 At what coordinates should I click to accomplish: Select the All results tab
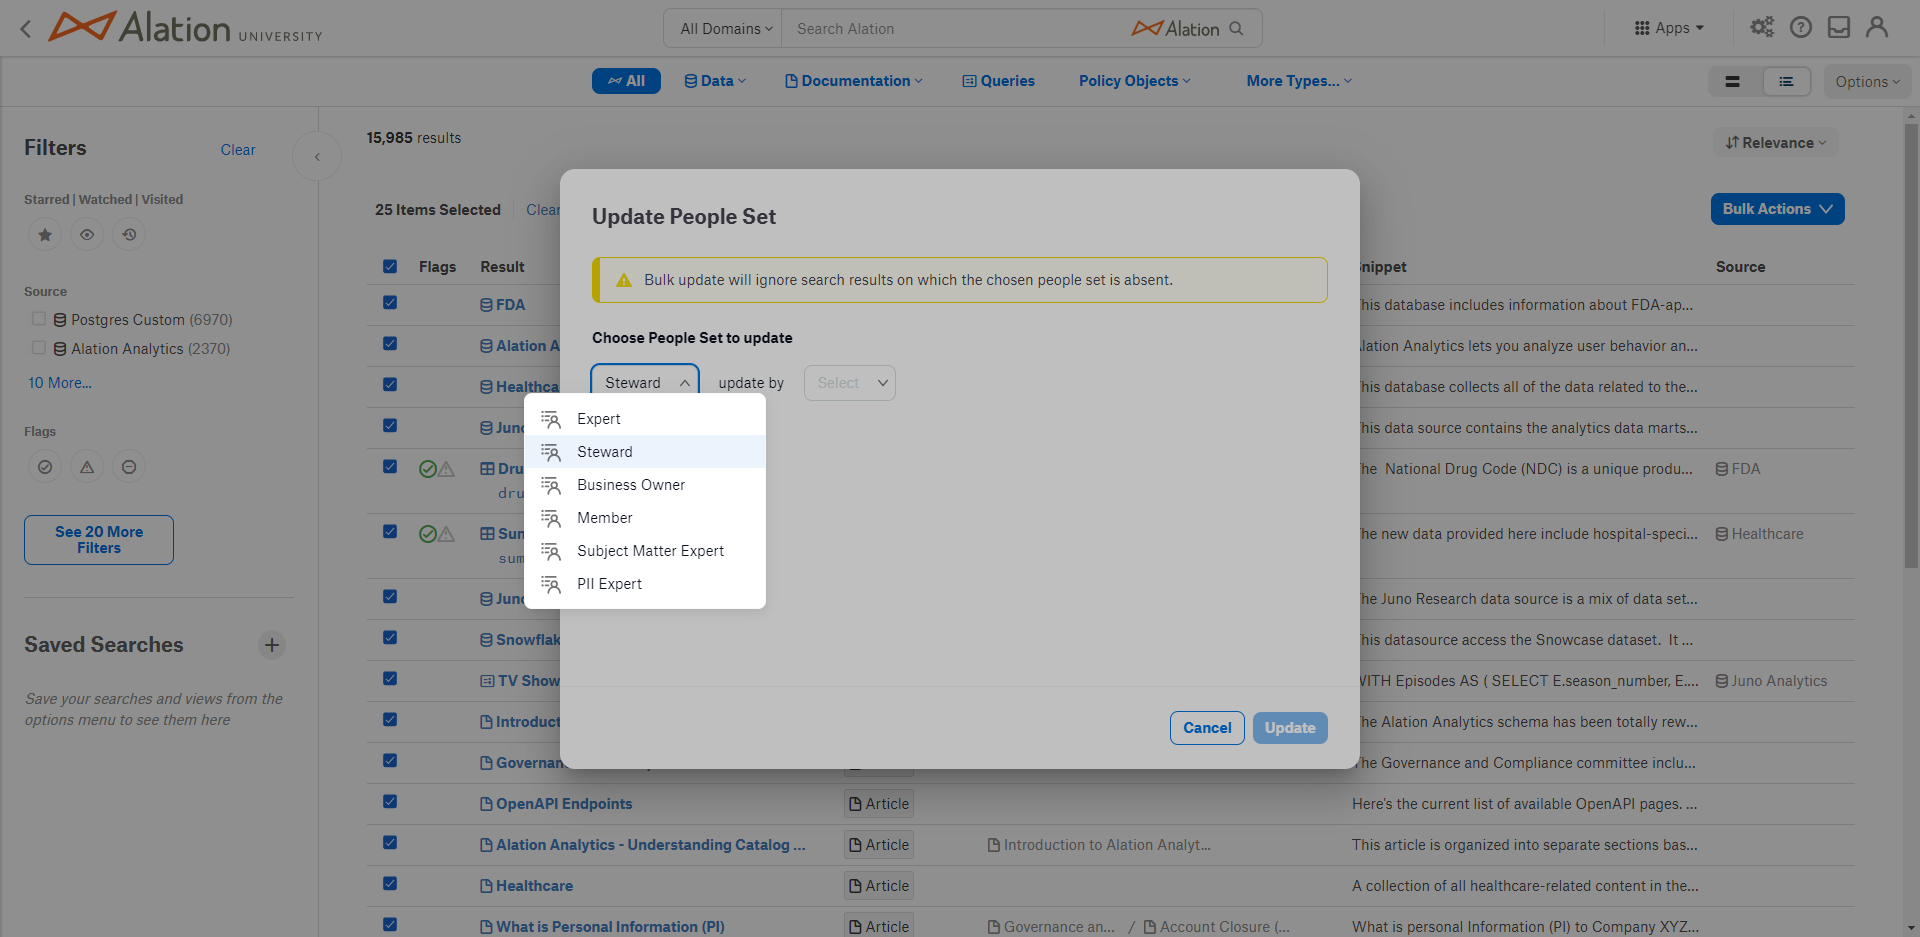tap(626, 81)
